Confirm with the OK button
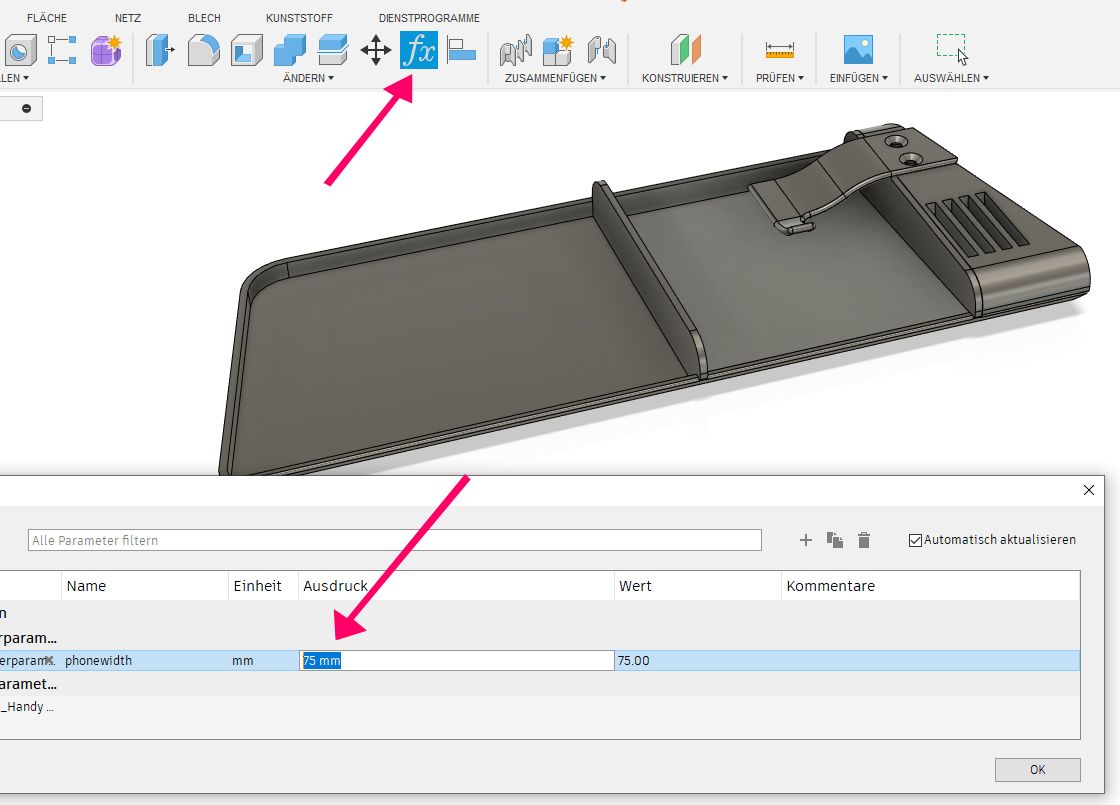Screen dimensions: 1120x805 (1037, 769)
